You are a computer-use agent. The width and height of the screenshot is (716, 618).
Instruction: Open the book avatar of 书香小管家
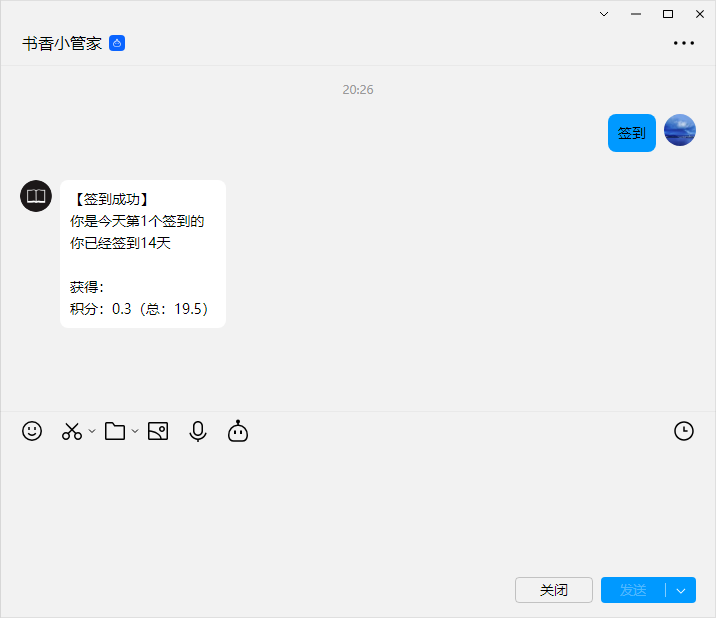pos(36,196)
